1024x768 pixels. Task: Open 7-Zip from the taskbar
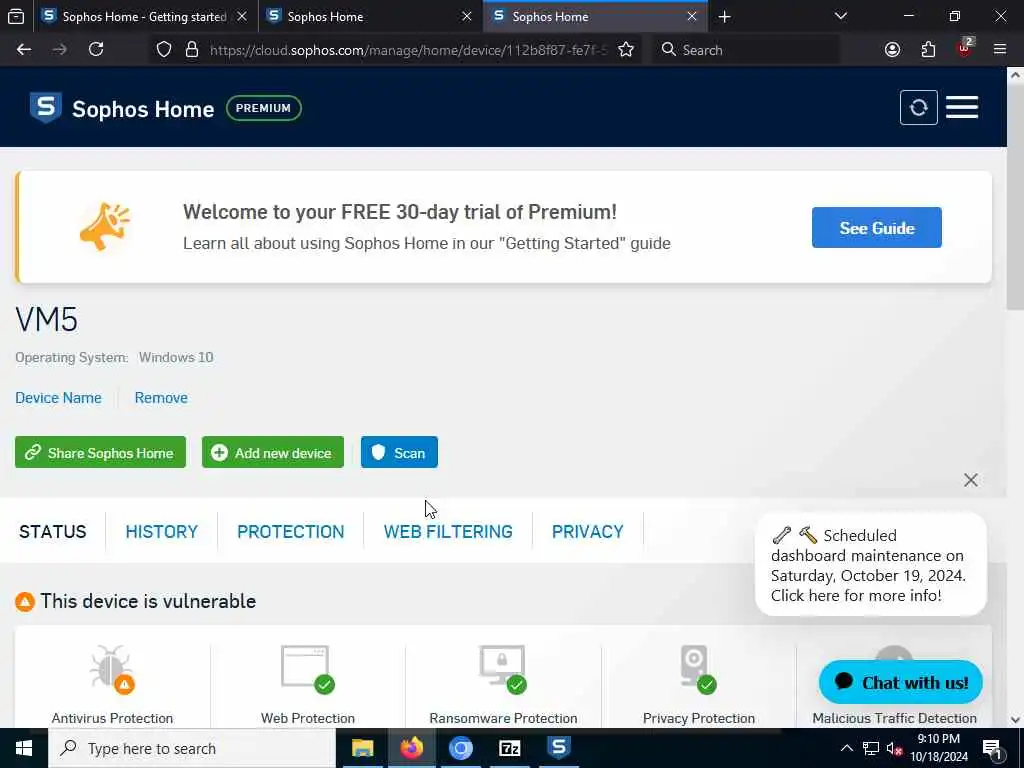click(x=509, y=748)
